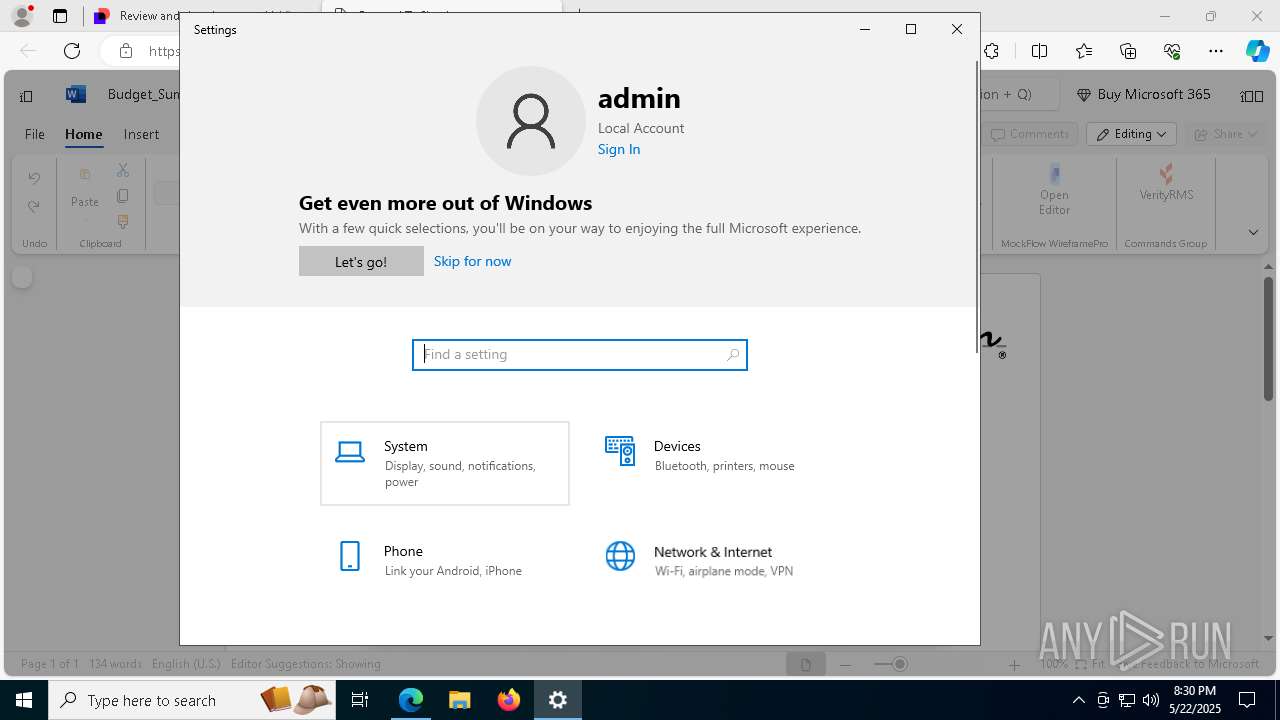
Task: Click the Format Painter icon in Word
Action: click(123, 221)
